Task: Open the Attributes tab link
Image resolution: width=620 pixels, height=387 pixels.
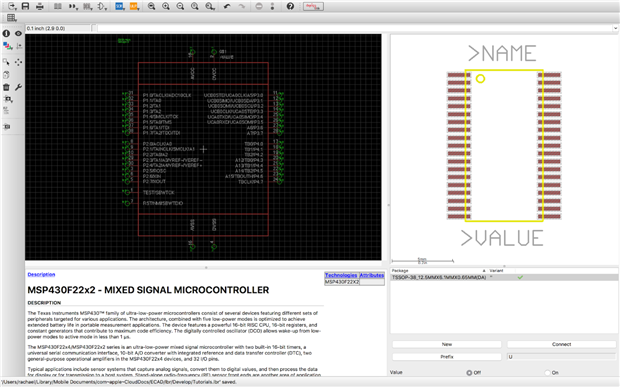Action: [x=372, y=275]
